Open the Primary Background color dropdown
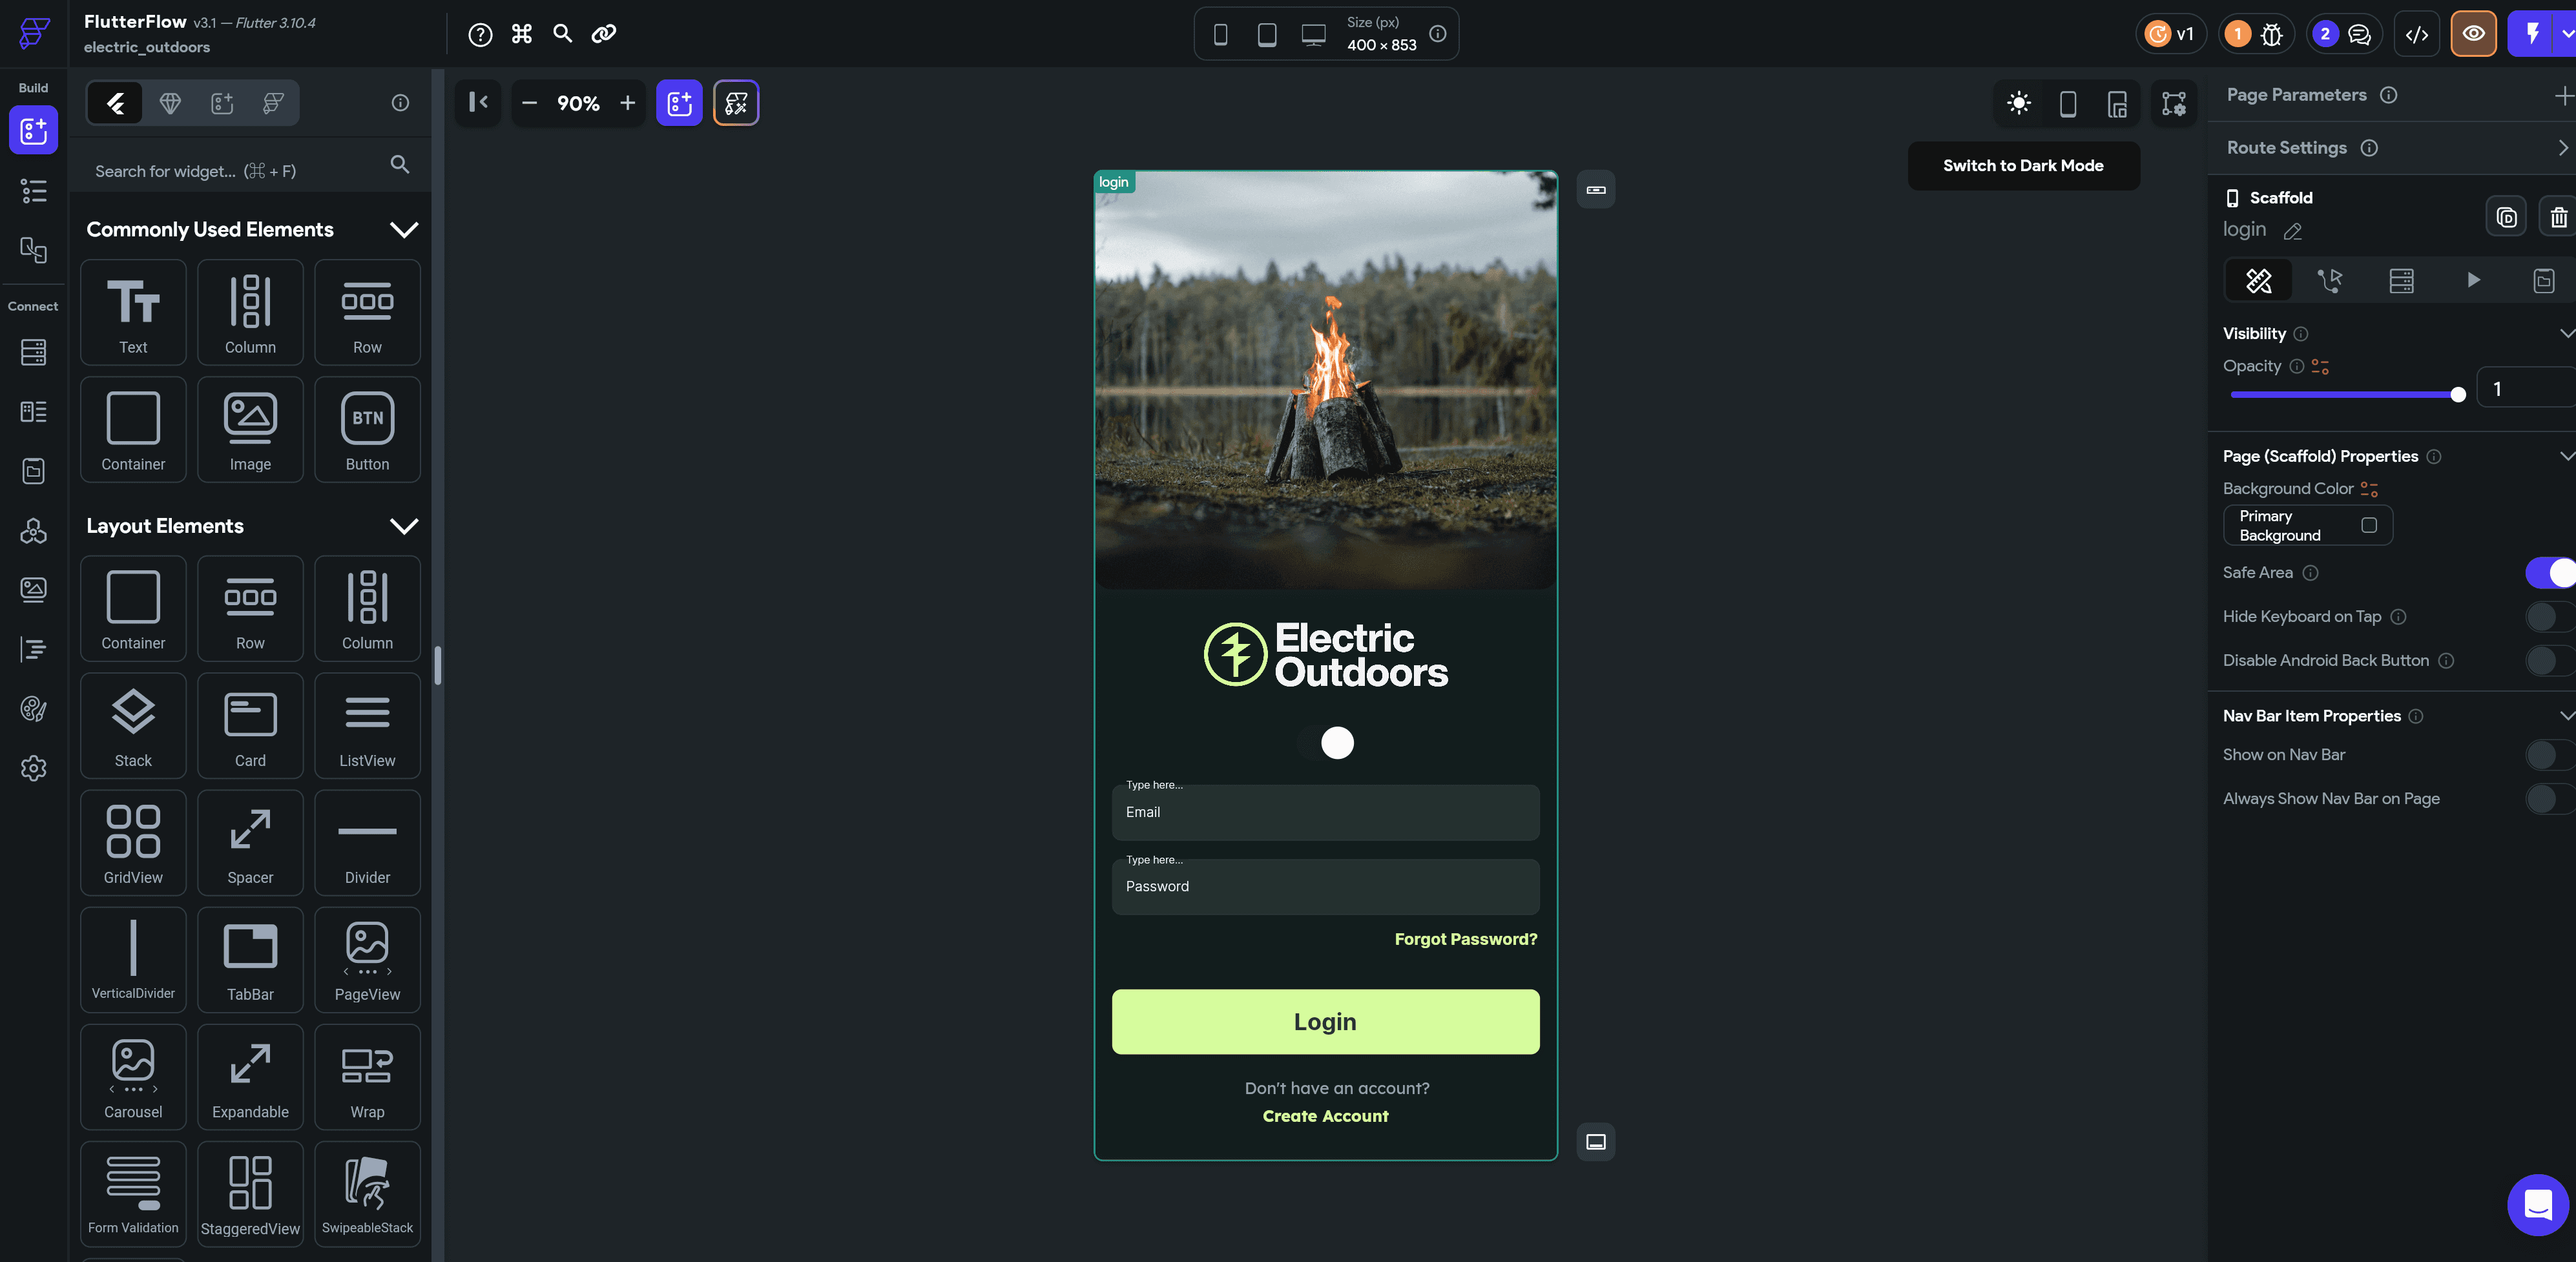 pyautogui.click(x=2307, y=526)
